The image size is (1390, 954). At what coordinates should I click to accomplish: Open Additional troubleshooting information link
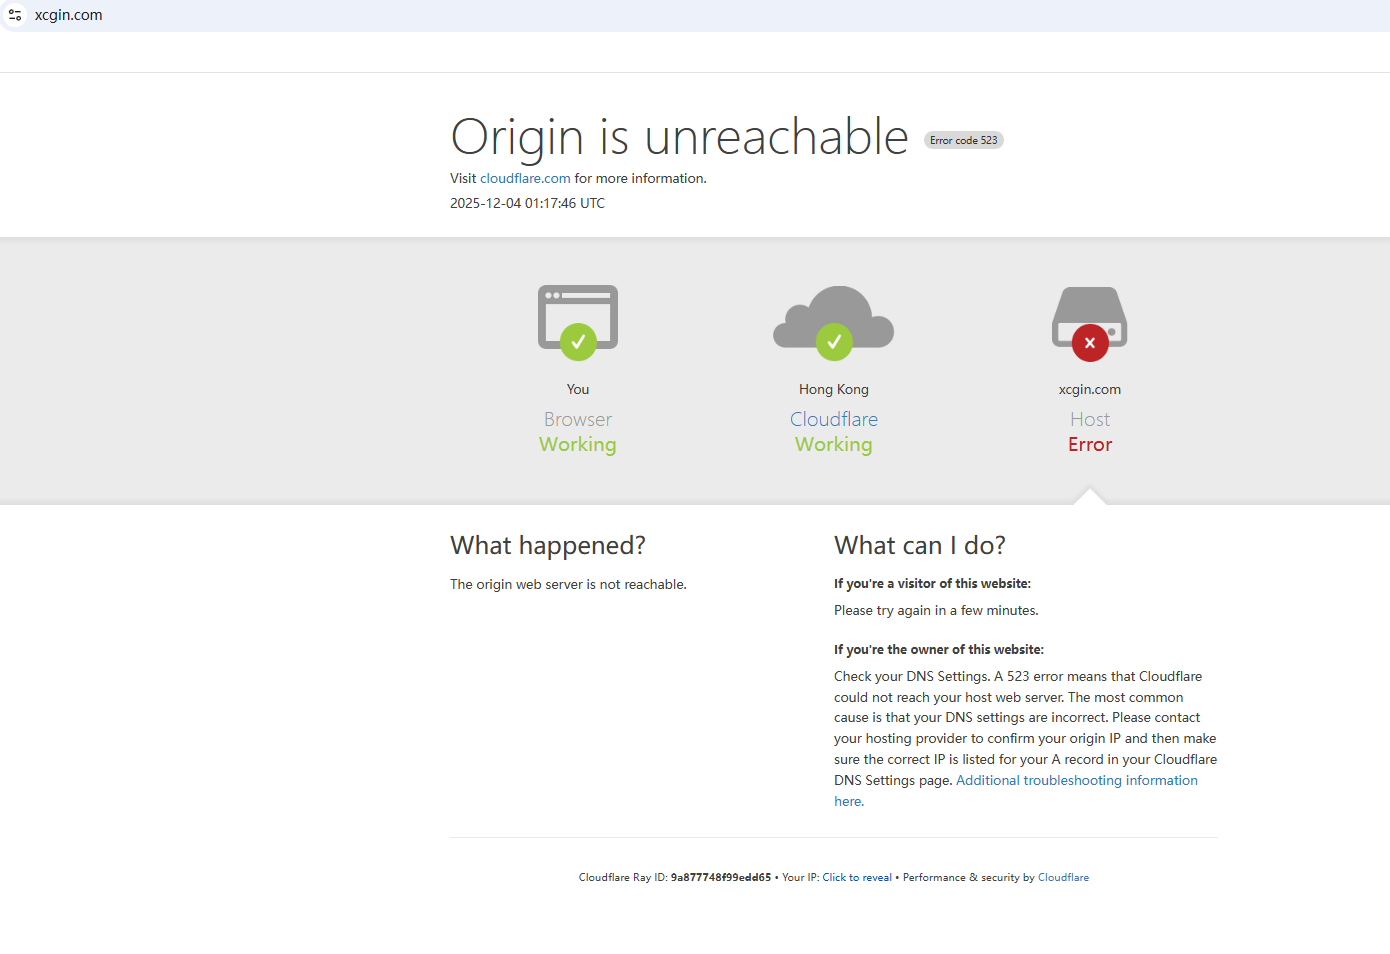tap(1016, 791)
